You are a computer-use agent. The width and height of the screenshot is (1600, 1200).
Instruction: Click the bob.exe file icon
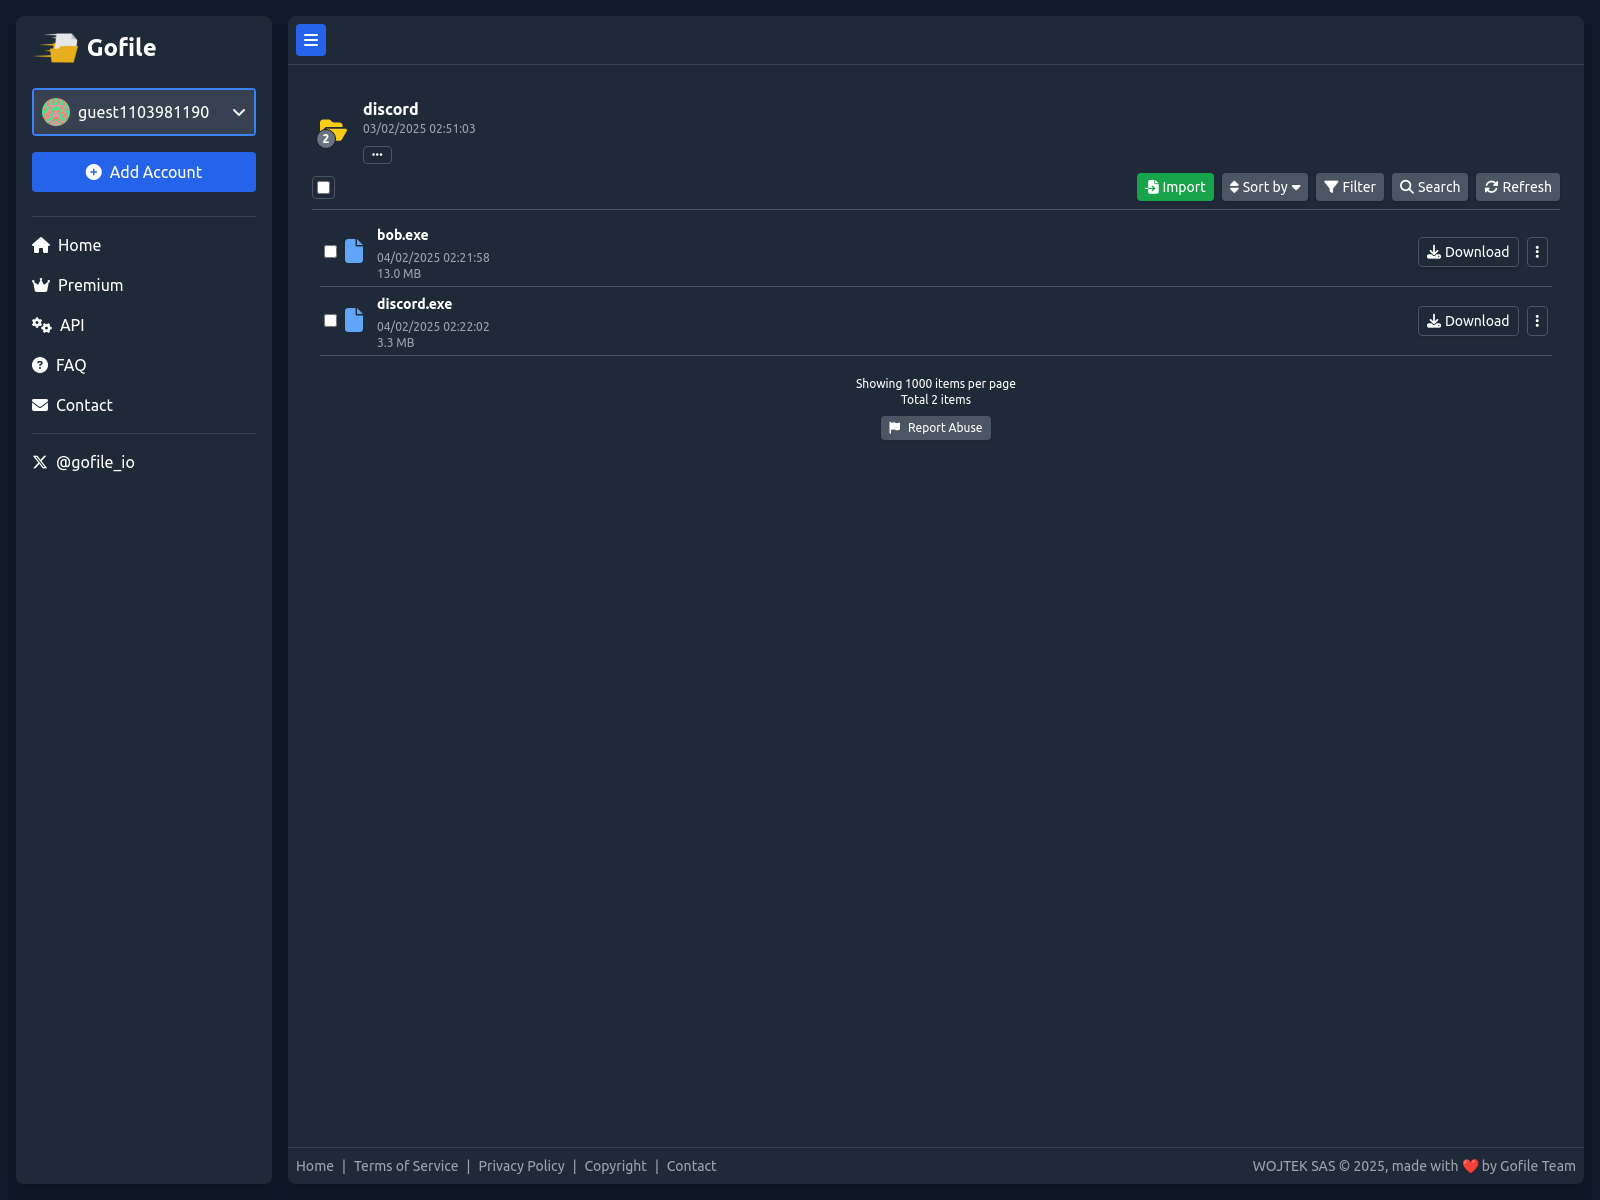pos(354,251)
